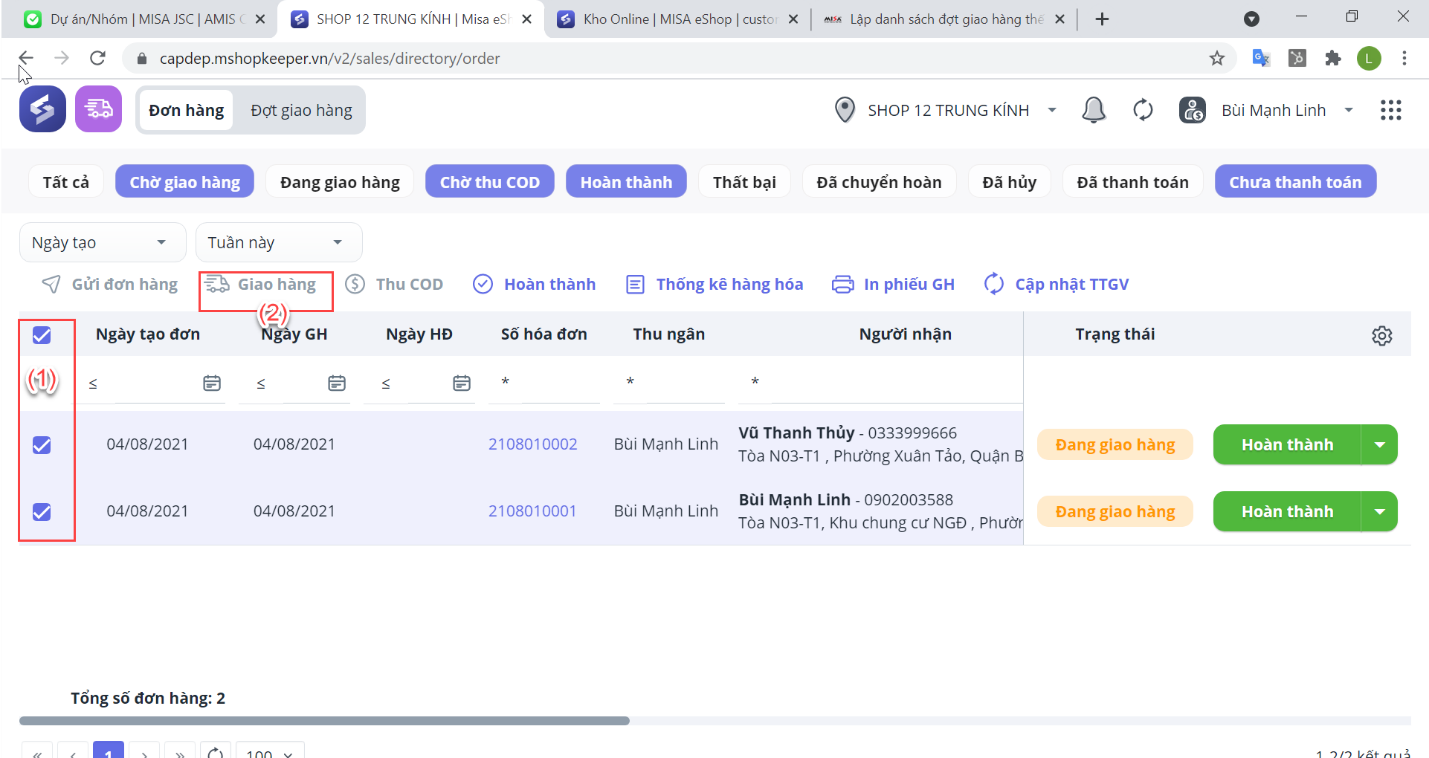Filter by Đang giao hàng status
This screenshot has width=1429, height=758.
(x=340, y=182)
